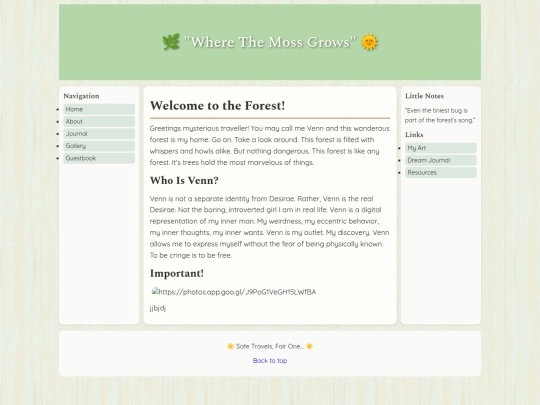
Task: Go to the About page
Action: 99,122
